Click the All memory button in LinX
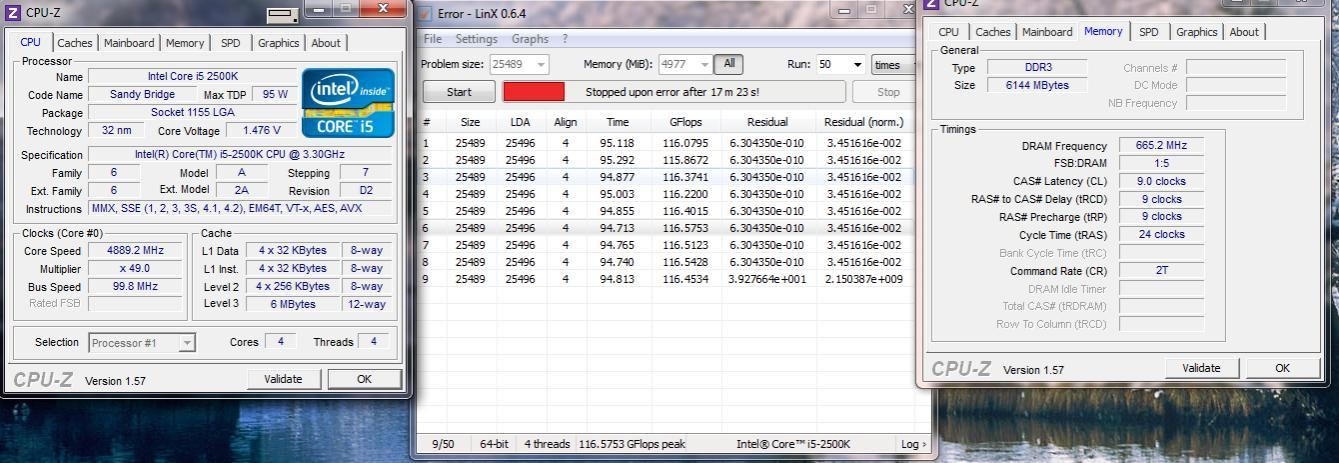 (x=729, y=64)
